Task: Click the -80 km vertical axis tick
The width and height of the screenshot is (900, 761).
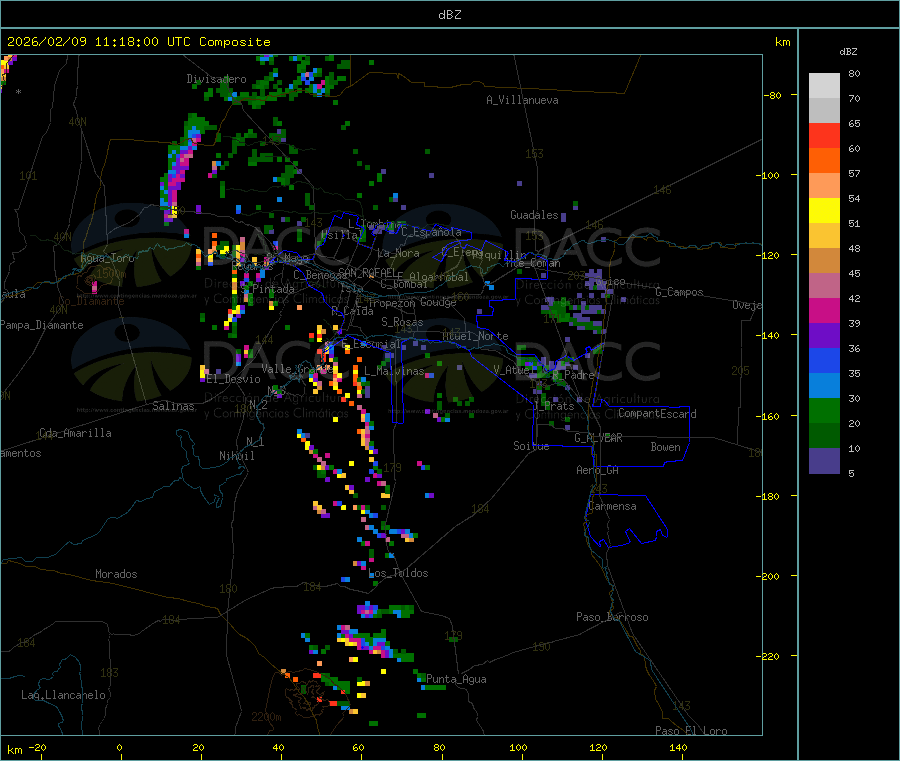Action: point(772,95)
